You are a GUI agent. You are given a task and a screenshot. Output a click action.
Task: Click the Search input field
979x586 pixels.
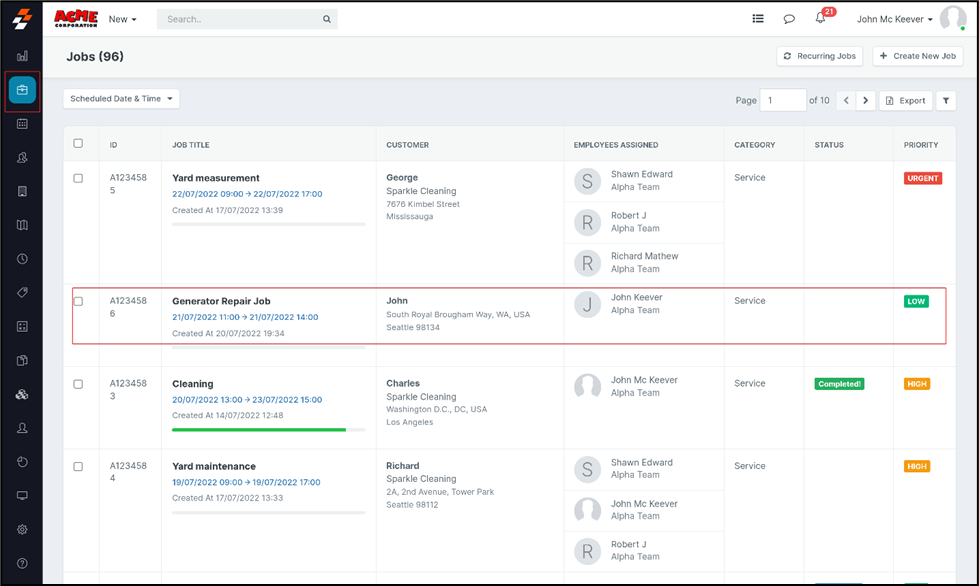pyautogui.click(x=240, y=19)
